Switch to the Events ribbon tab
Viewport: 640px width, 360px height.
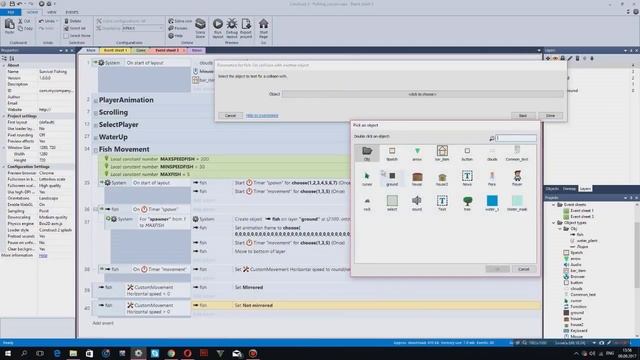72,12
